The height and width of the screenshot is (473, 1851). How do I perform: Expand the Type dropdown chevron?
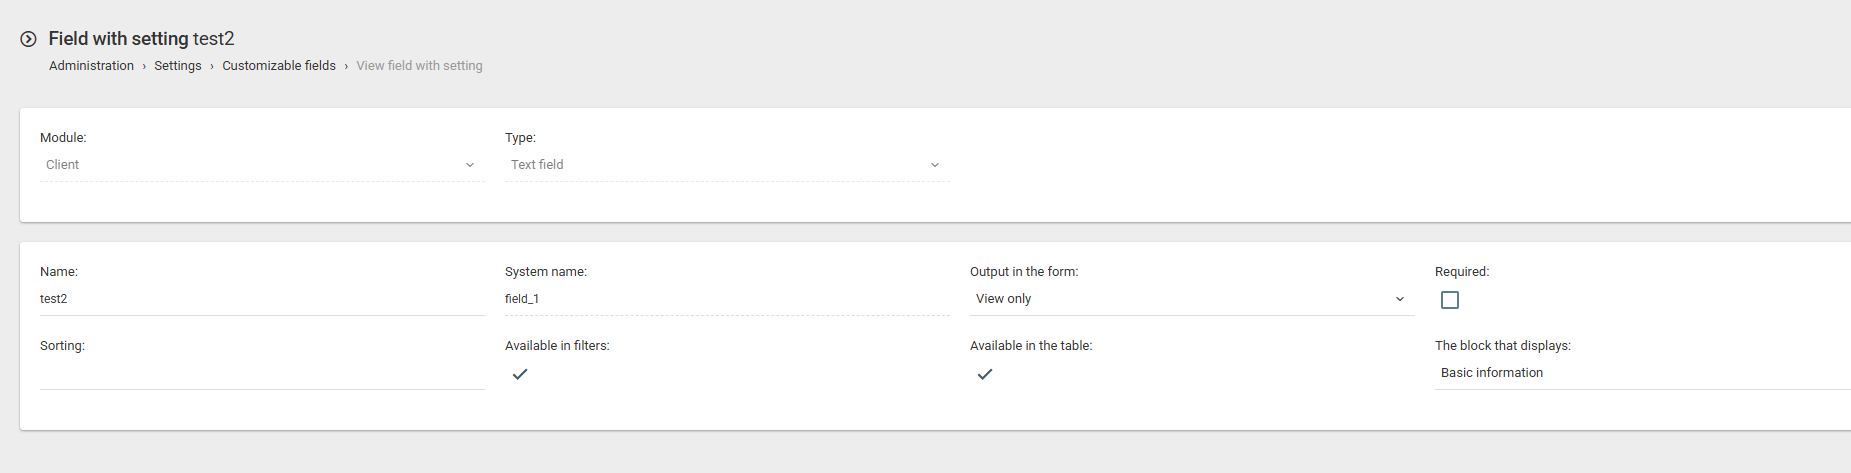935,165
